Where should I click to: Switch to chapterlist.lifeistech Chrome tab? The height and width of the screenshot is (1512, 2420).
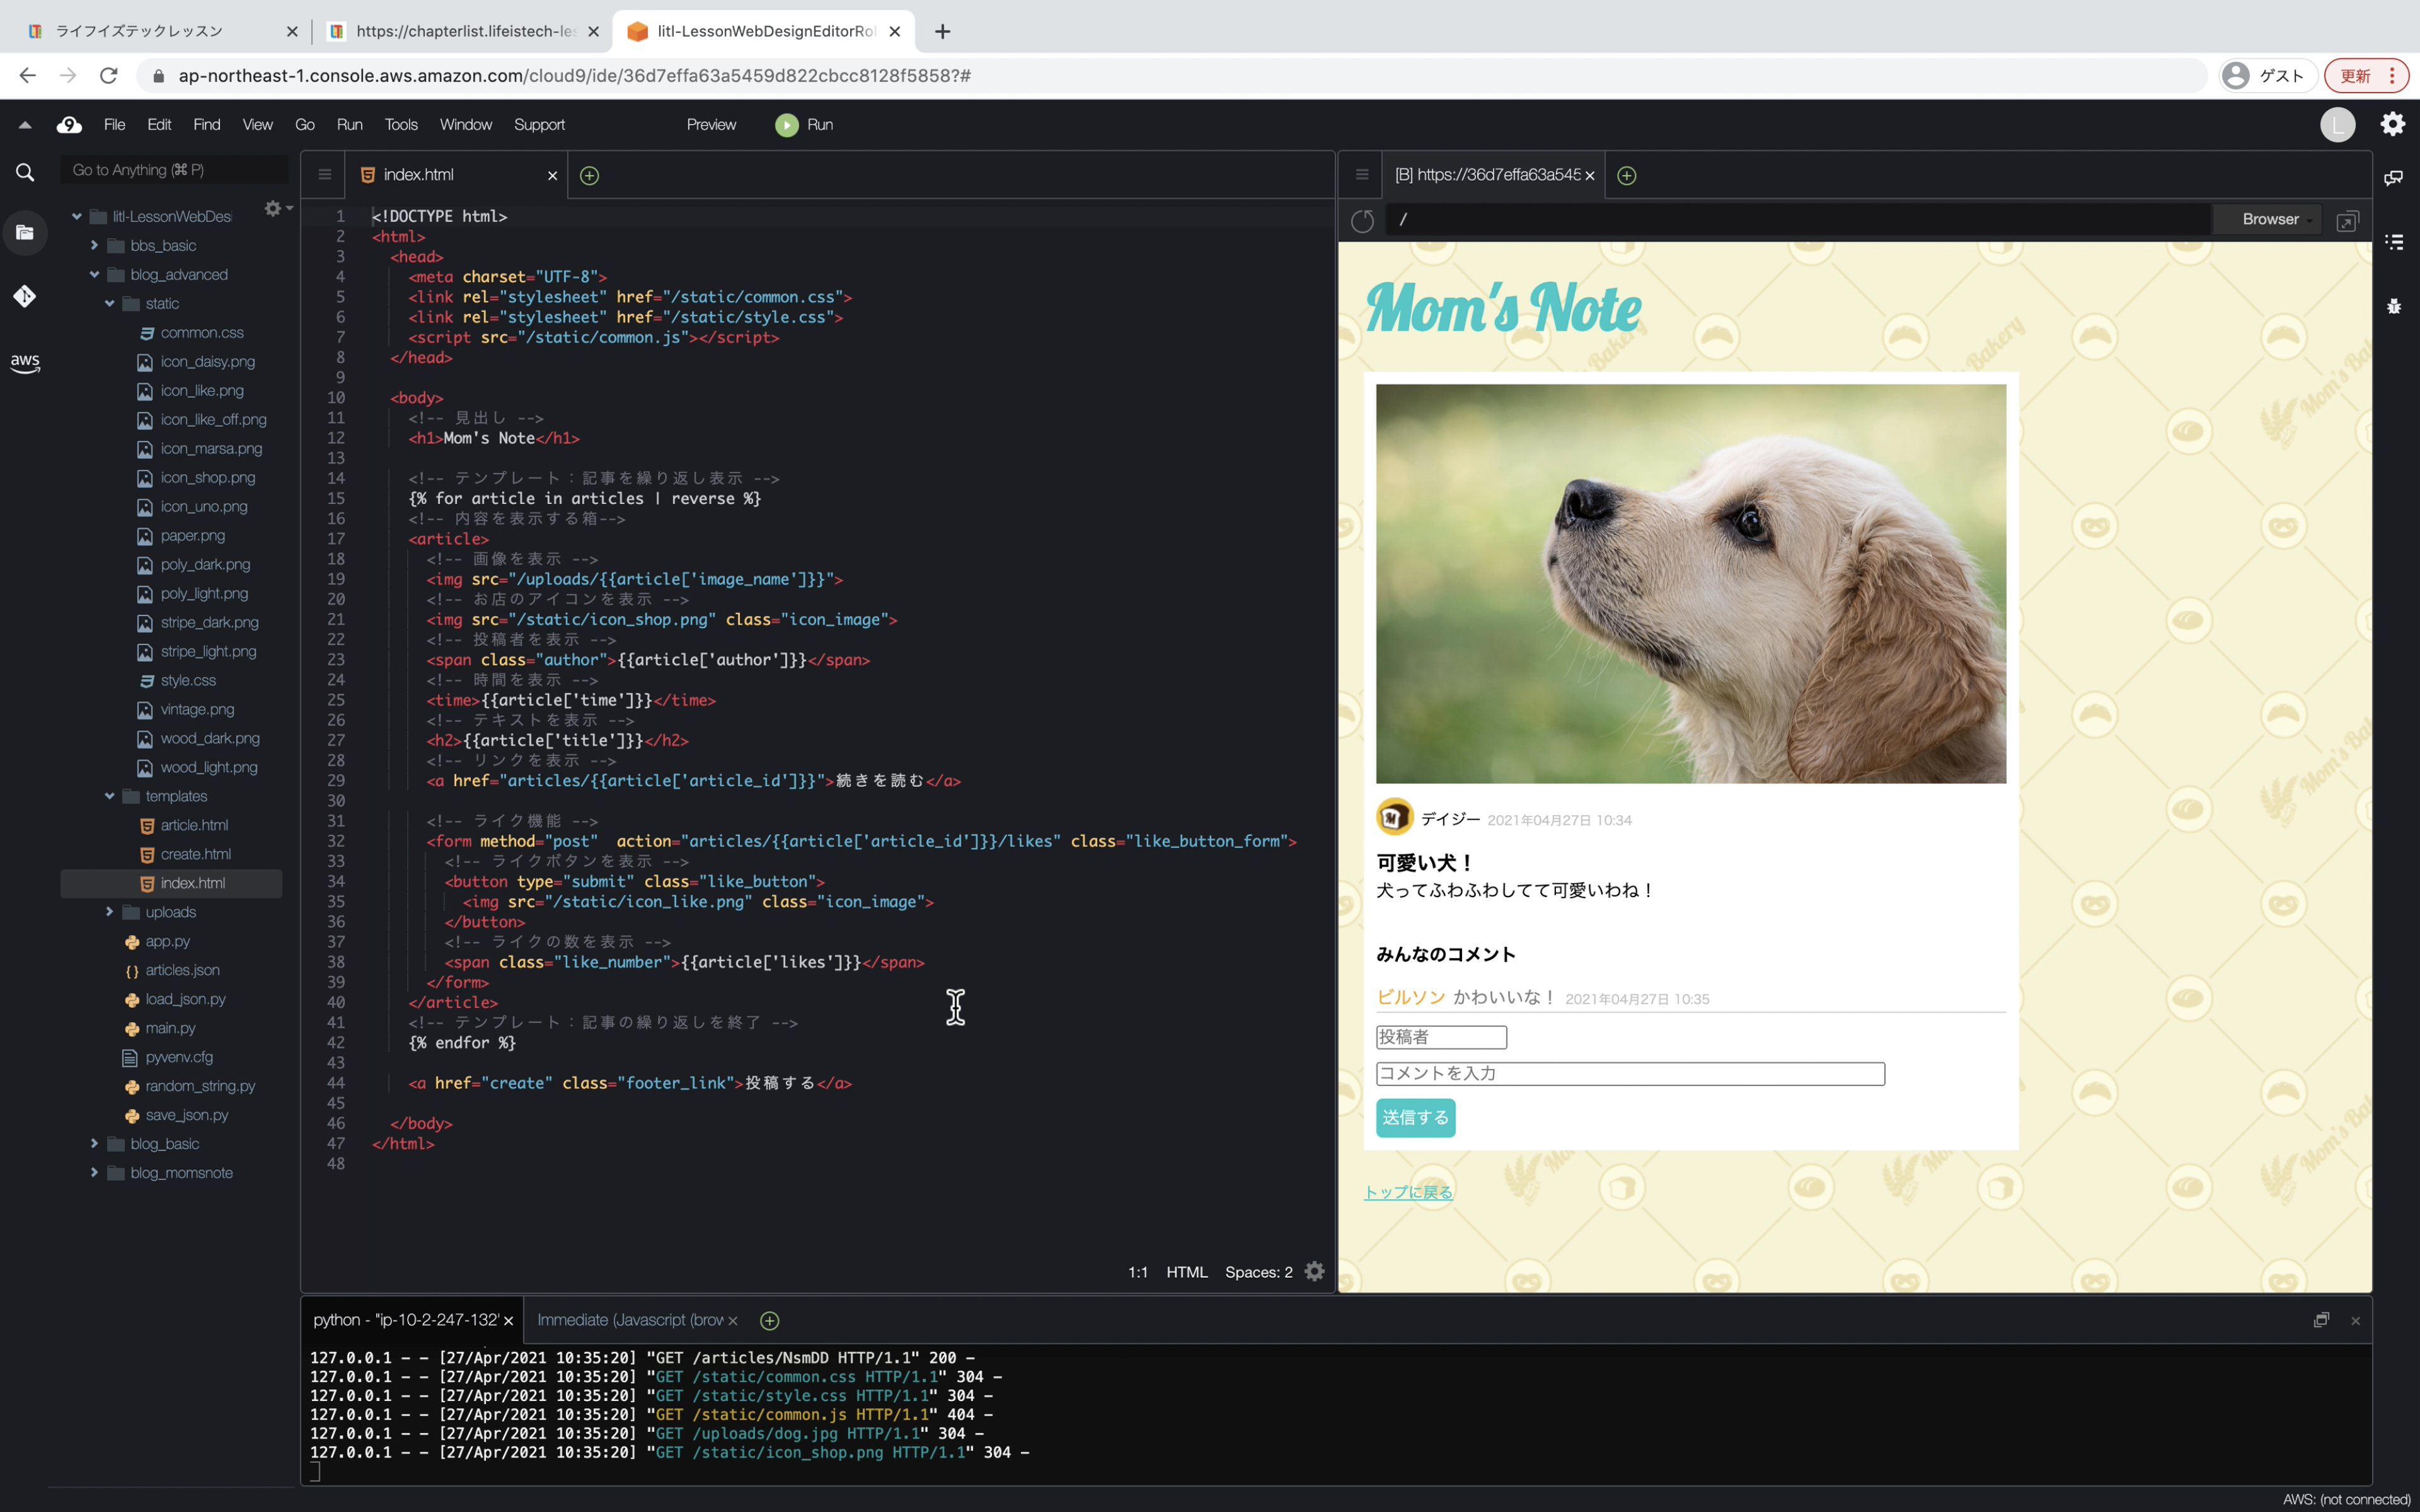pyautogui.click(x=464, y=31)
